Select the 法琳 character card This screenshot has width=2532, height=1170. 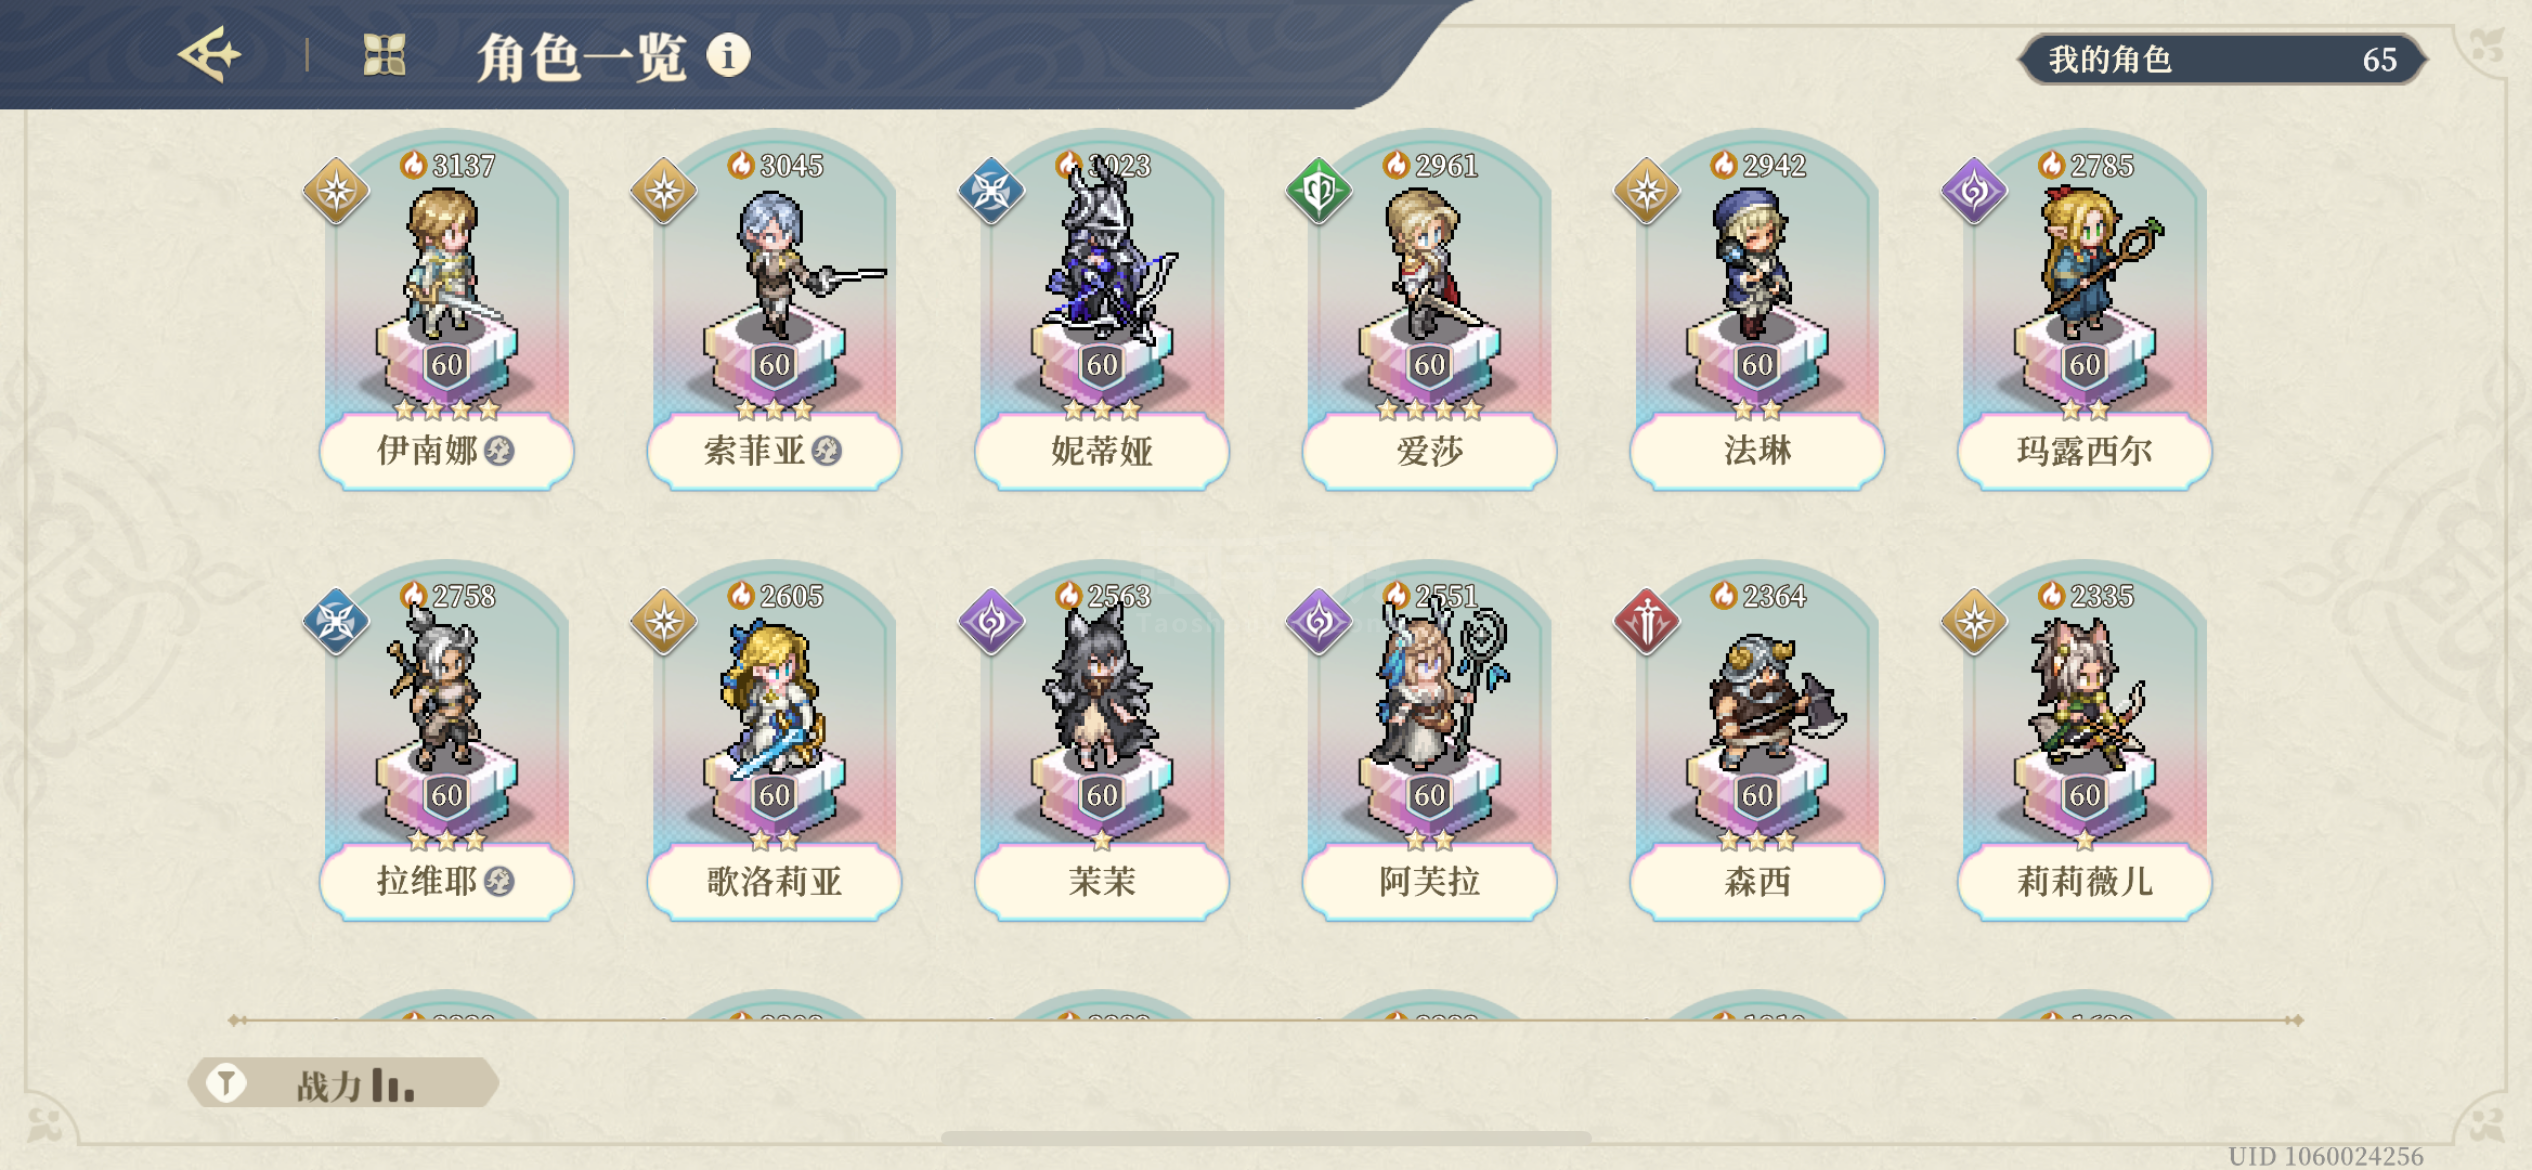1757,312
